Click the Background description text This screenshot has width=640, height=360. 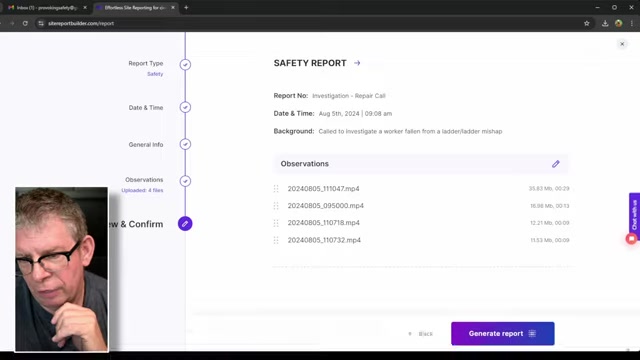click(x=410, y=131)
